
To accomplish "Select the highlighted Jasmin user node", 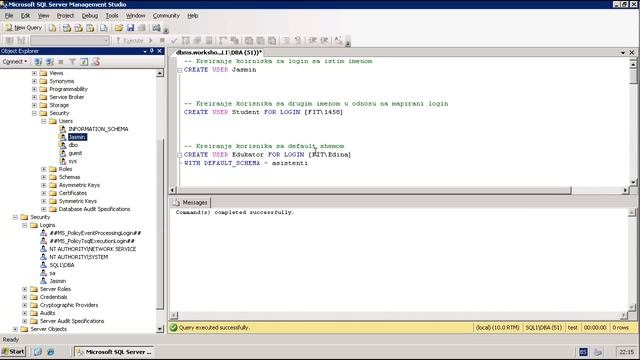I will coord(77,137).
